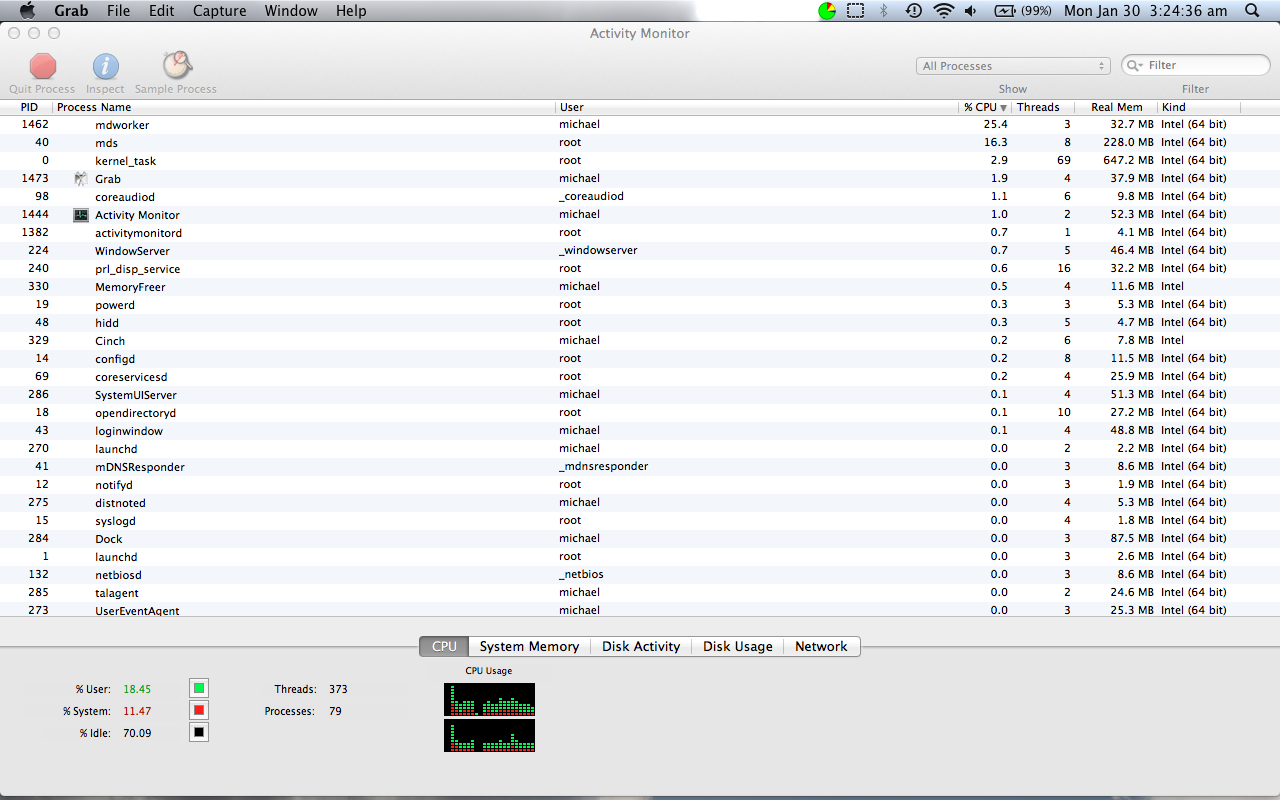Open the Help menu

coord(351,11)
